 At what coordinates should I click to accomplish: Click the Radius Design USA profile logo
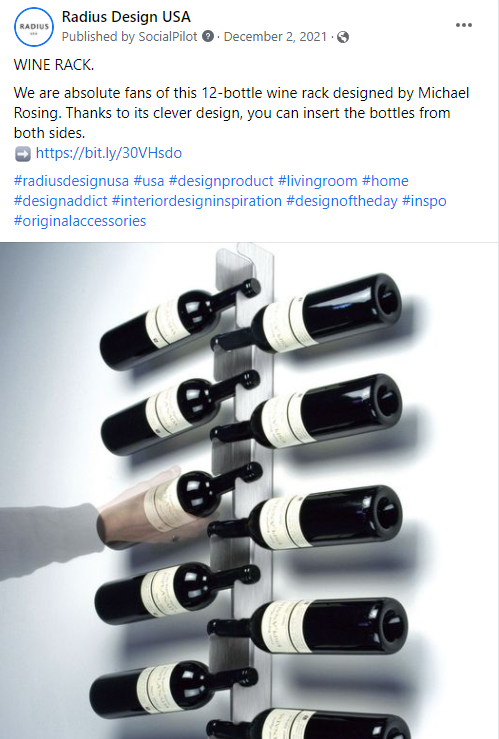(x=34, y=27)
